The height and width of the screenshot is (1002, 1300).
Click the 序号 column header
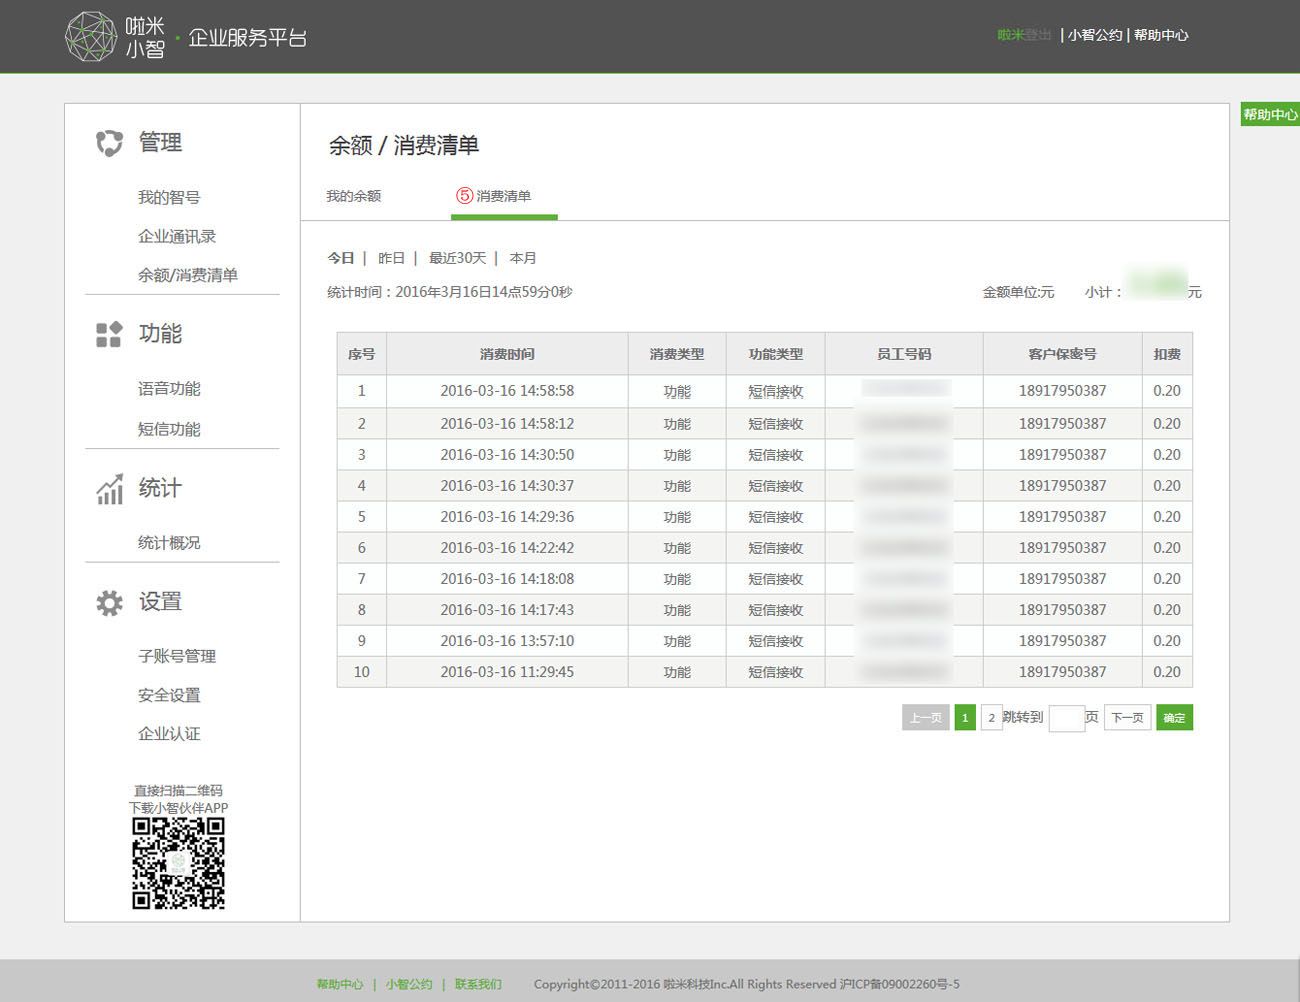[x=362, y=354]
